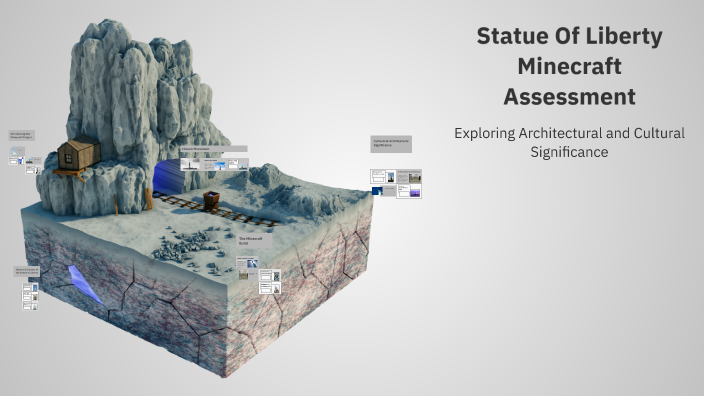Open the Introducing the Minecraft Project topic
Viewport: 704px width, 396px height.
click(x=22, y=135)
